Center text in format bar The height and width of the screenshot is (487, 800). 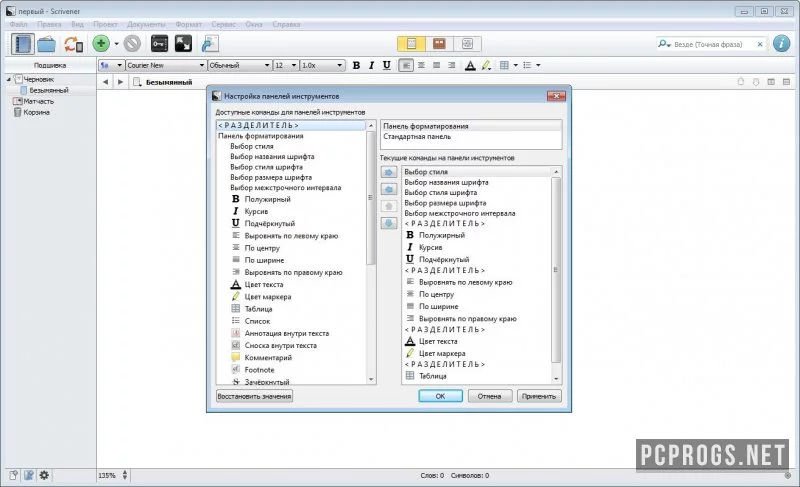point(421,65)
